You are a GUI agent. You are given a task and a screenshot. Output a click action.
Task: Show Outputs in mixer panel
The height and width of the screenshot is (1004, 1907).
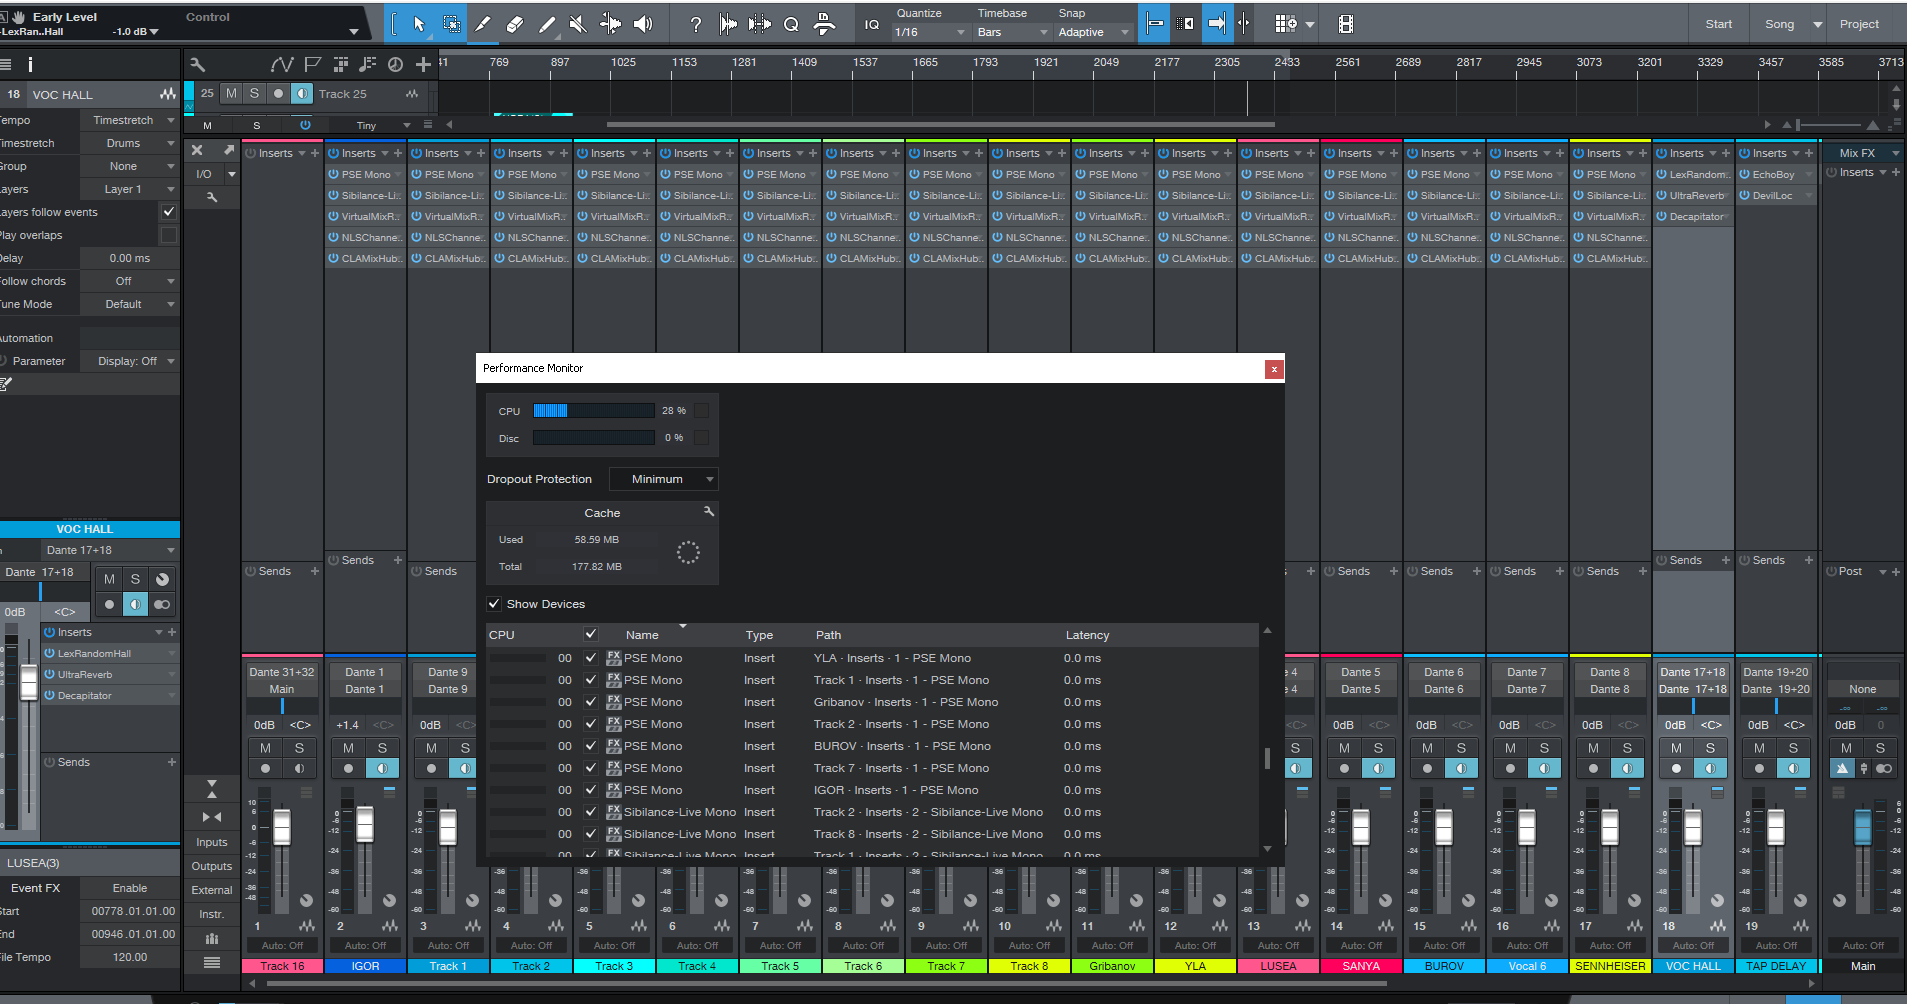tap(212, 866)
